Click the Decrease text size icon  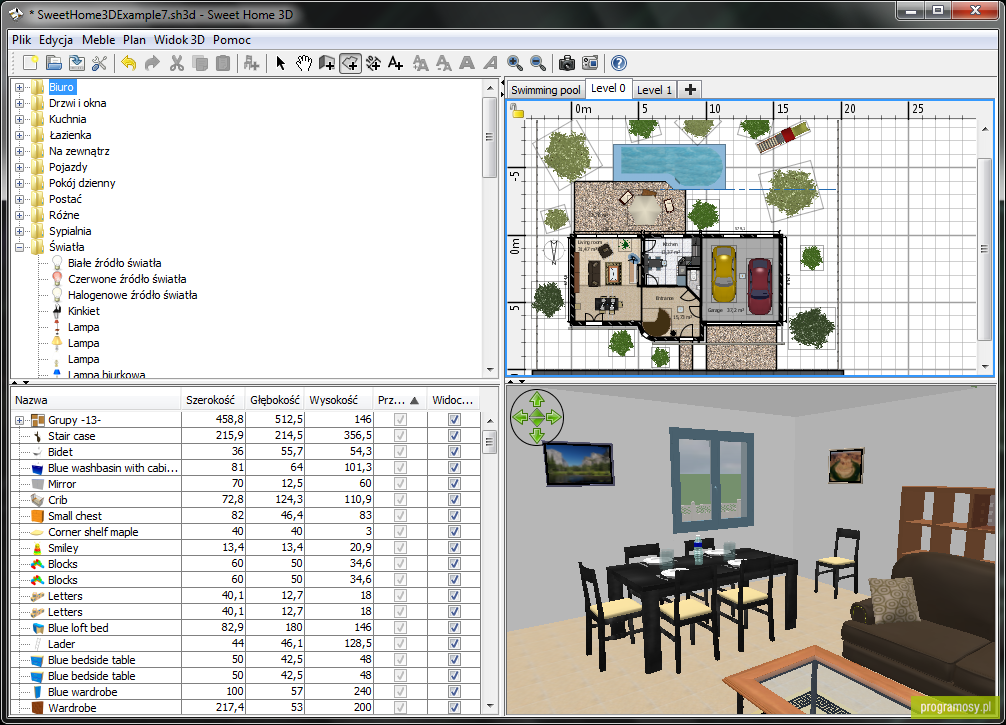click(x=443, y=63)
